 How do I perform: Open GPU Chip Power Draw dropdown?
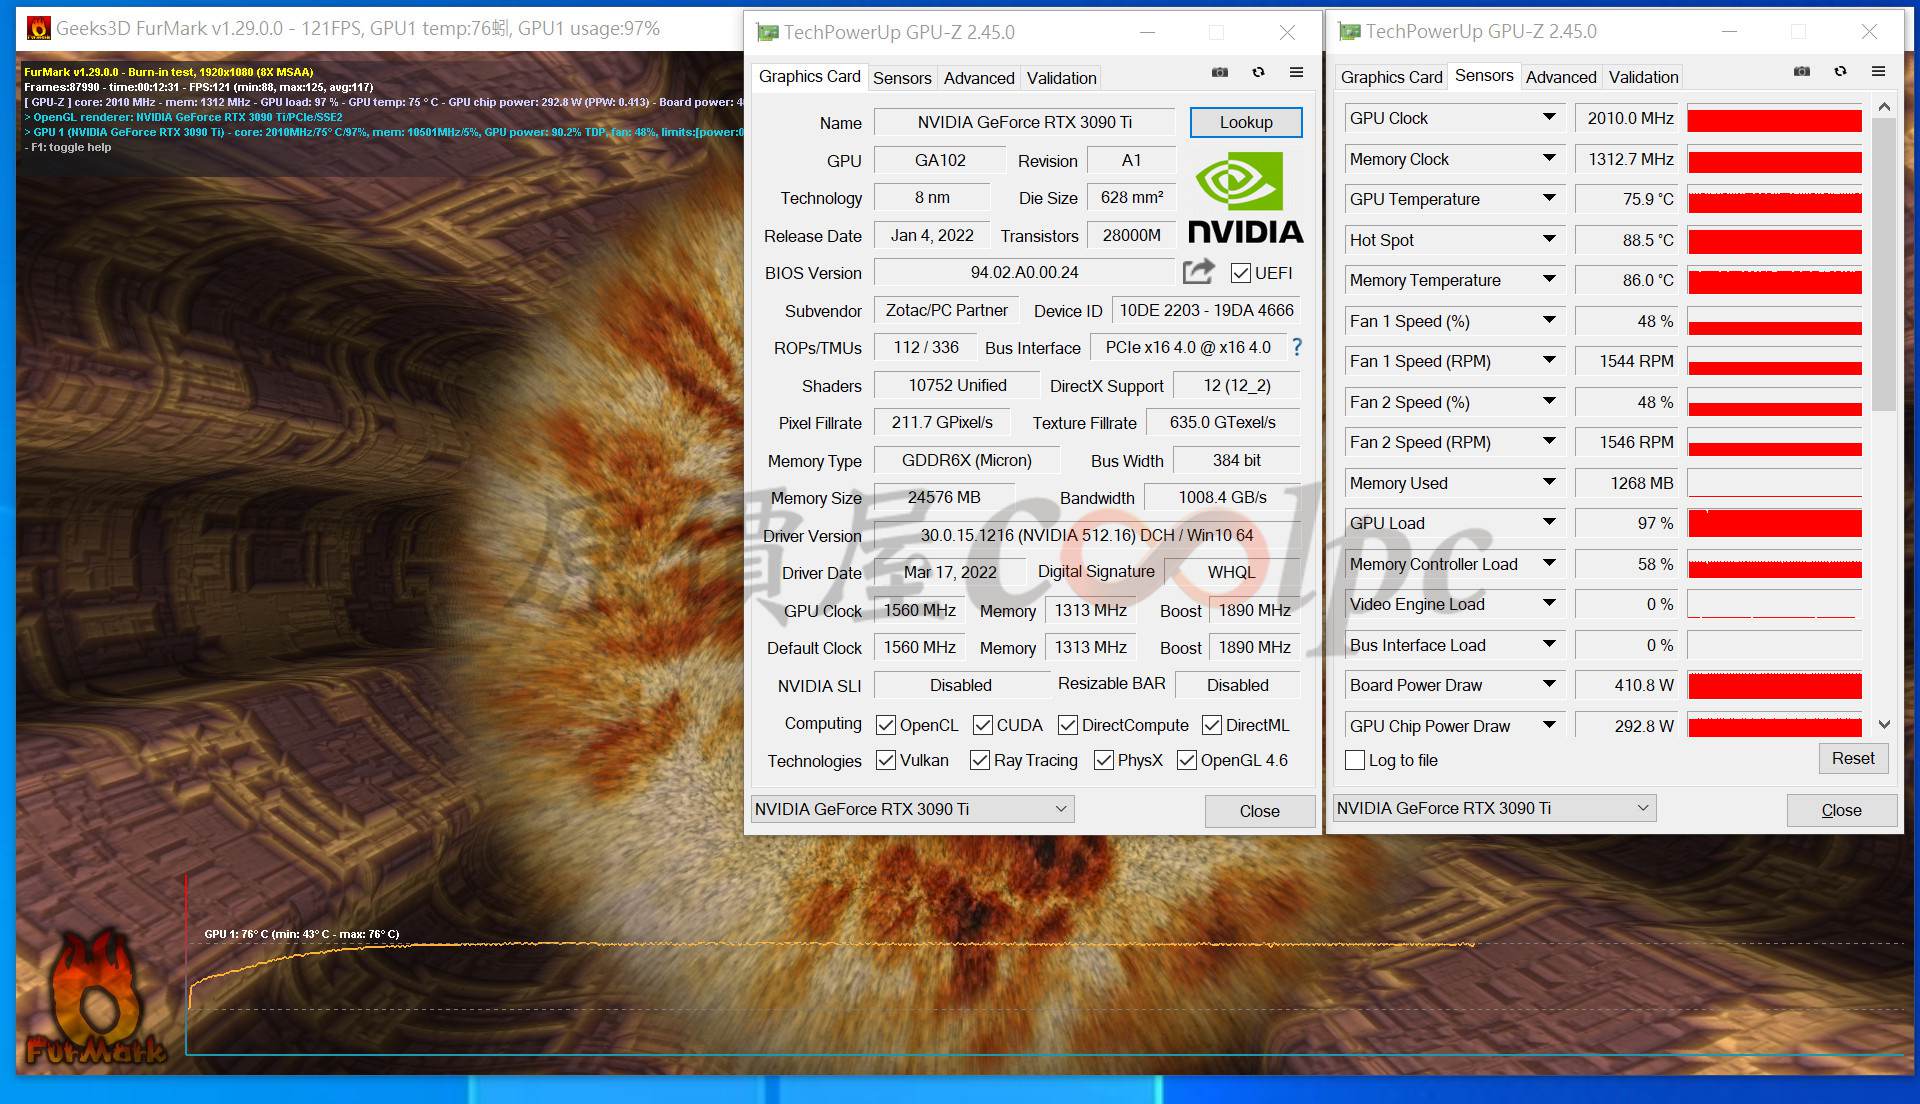(x=1549, y=725)
